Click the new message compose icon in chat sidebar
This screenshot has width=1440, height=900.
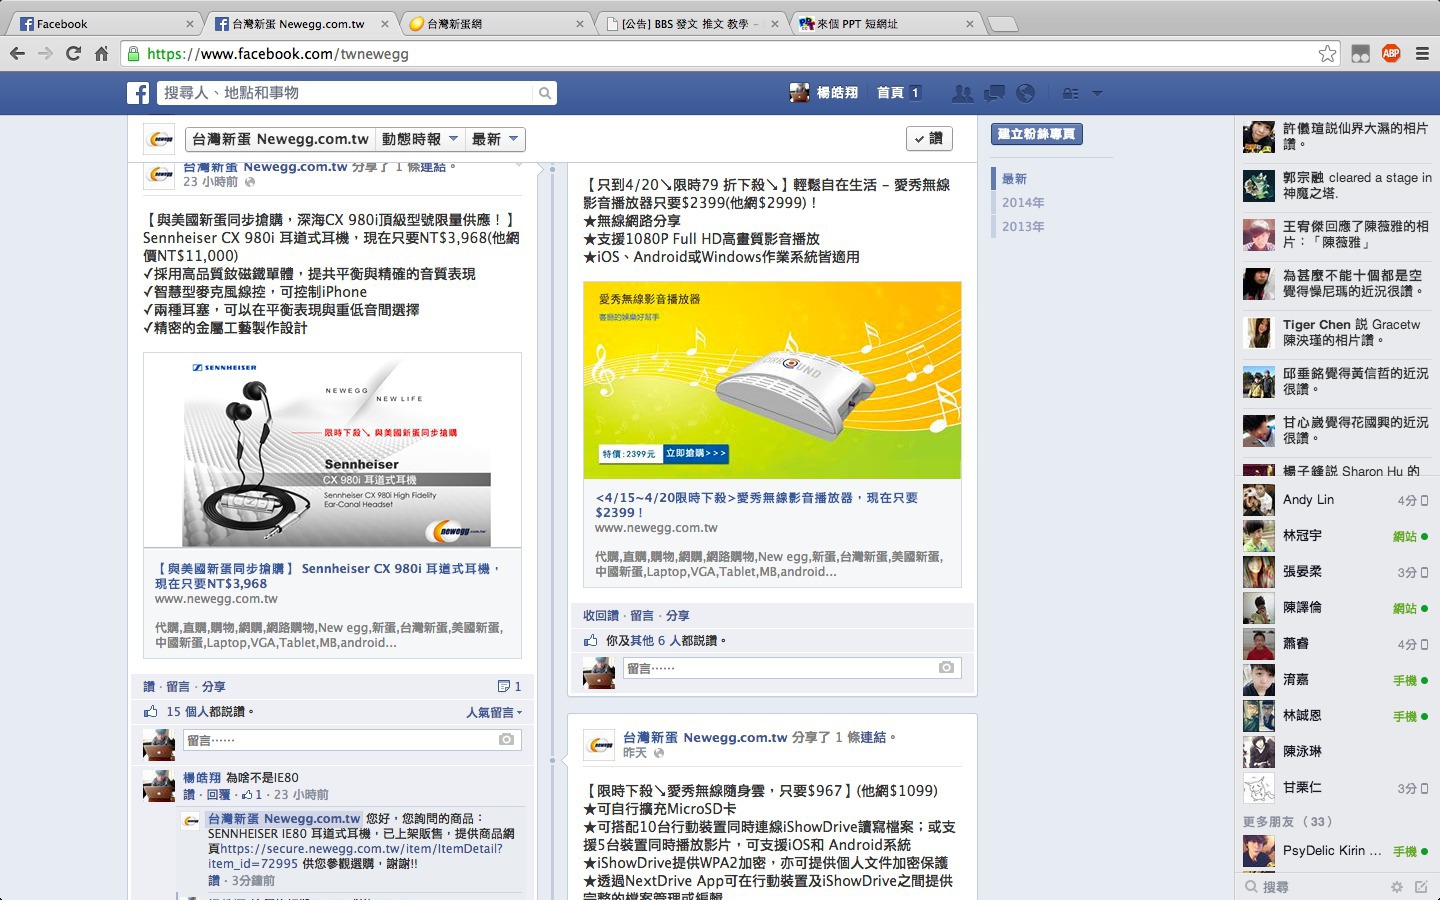pos(1421,887)
